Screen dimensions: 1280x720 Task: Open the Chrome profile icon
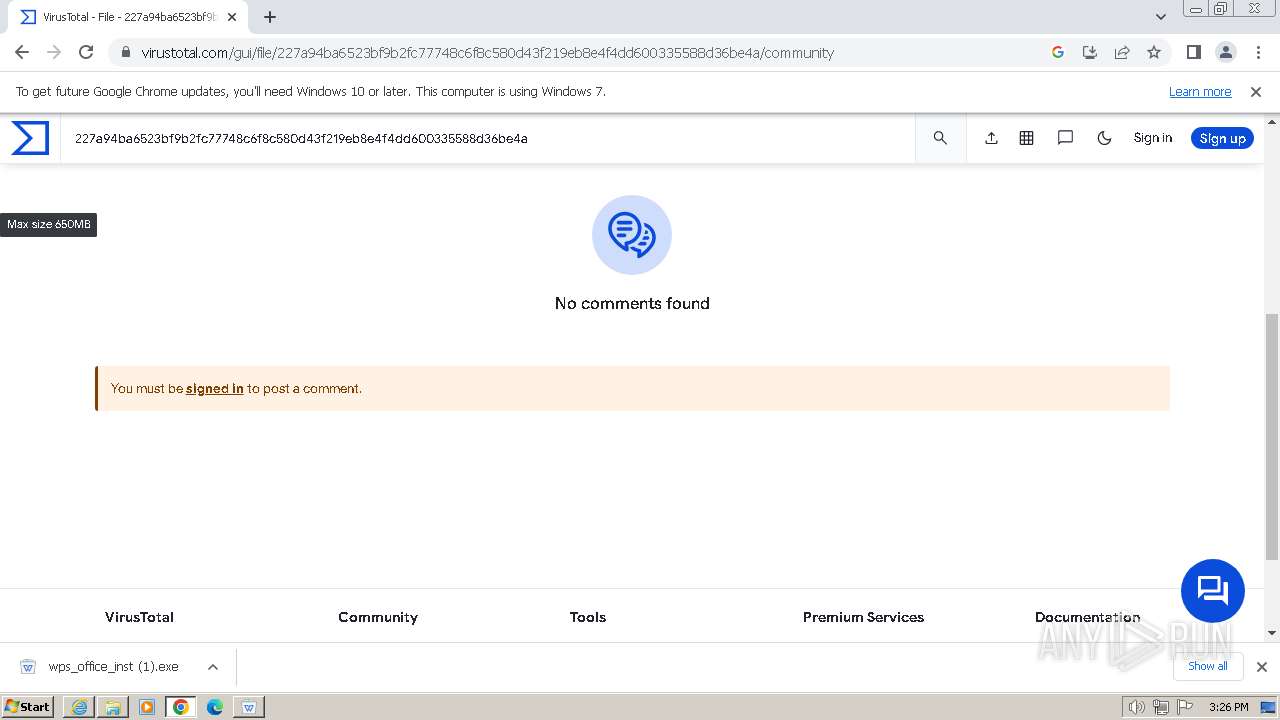pos(1225,52)
